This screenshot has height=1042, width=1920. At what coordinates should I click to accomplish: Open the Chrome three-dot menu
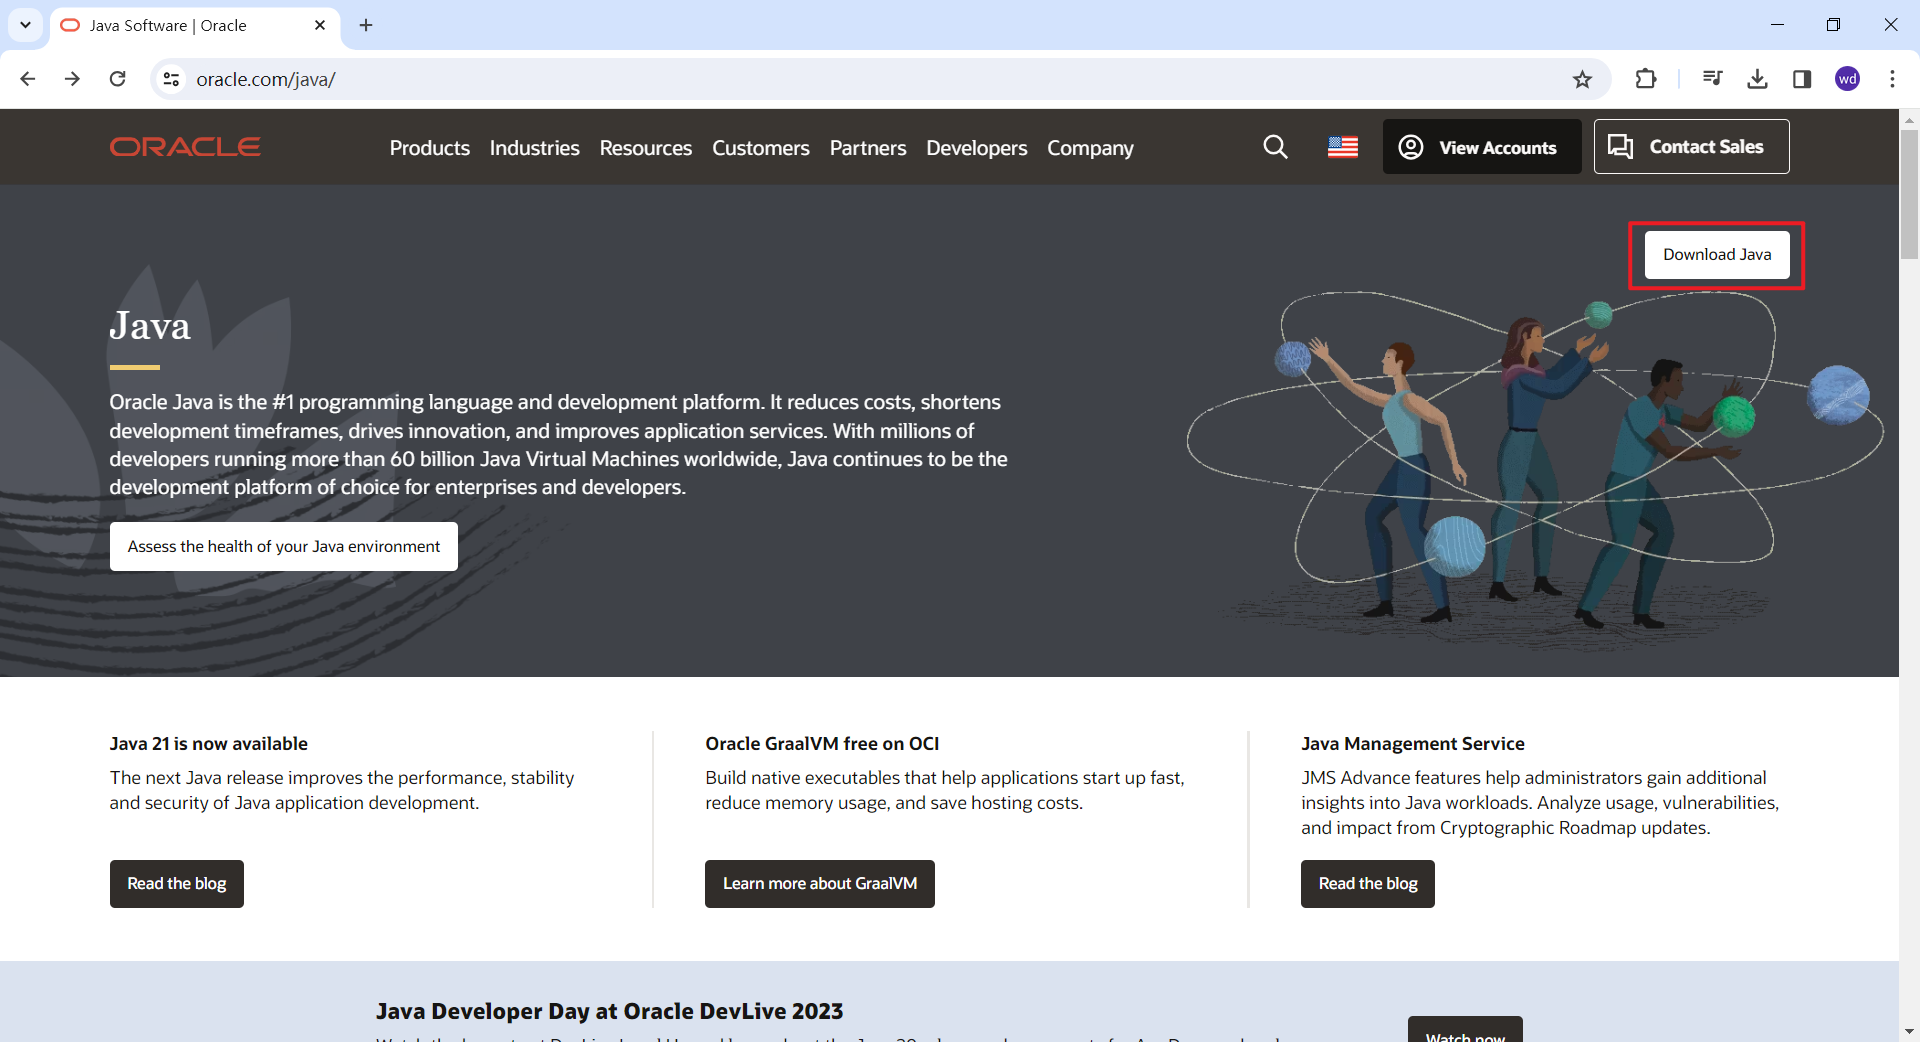pyautogui.click(x=1892, y=79)
